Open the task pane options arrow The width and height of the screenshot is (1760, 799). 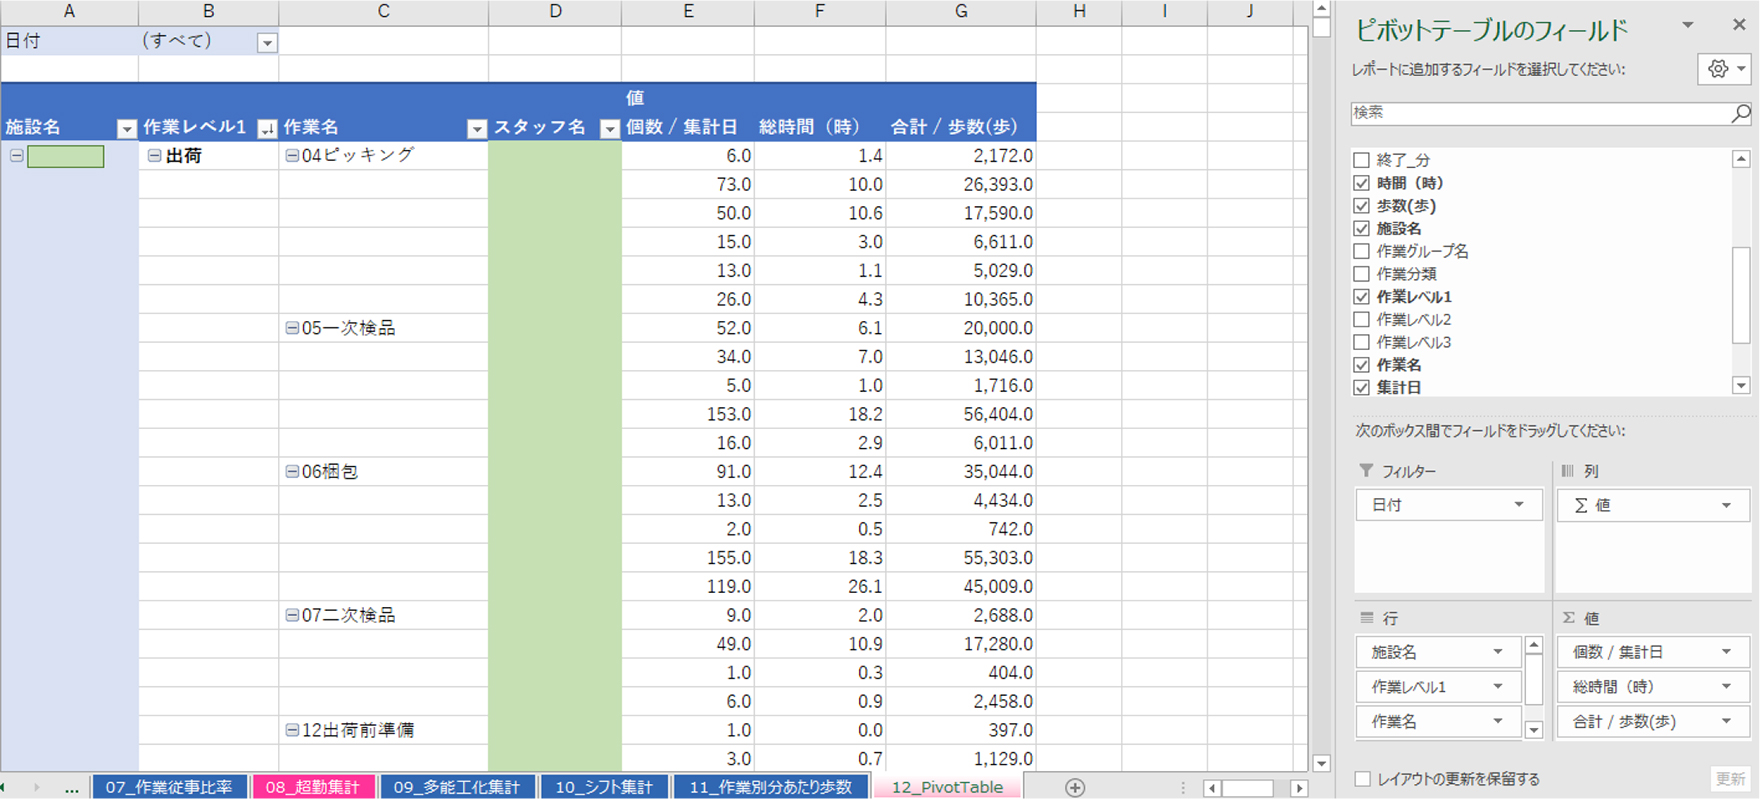pos(1688,25)
